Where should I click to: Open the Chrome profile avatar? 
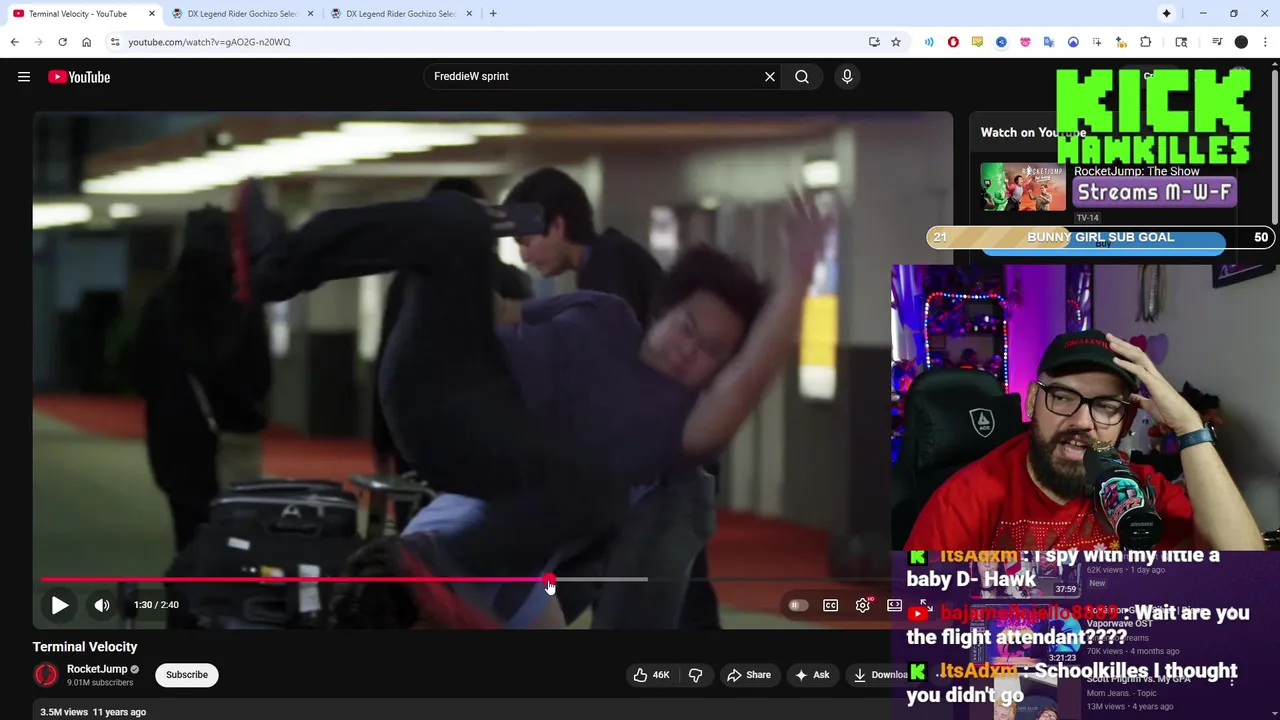pos(1241,42)
